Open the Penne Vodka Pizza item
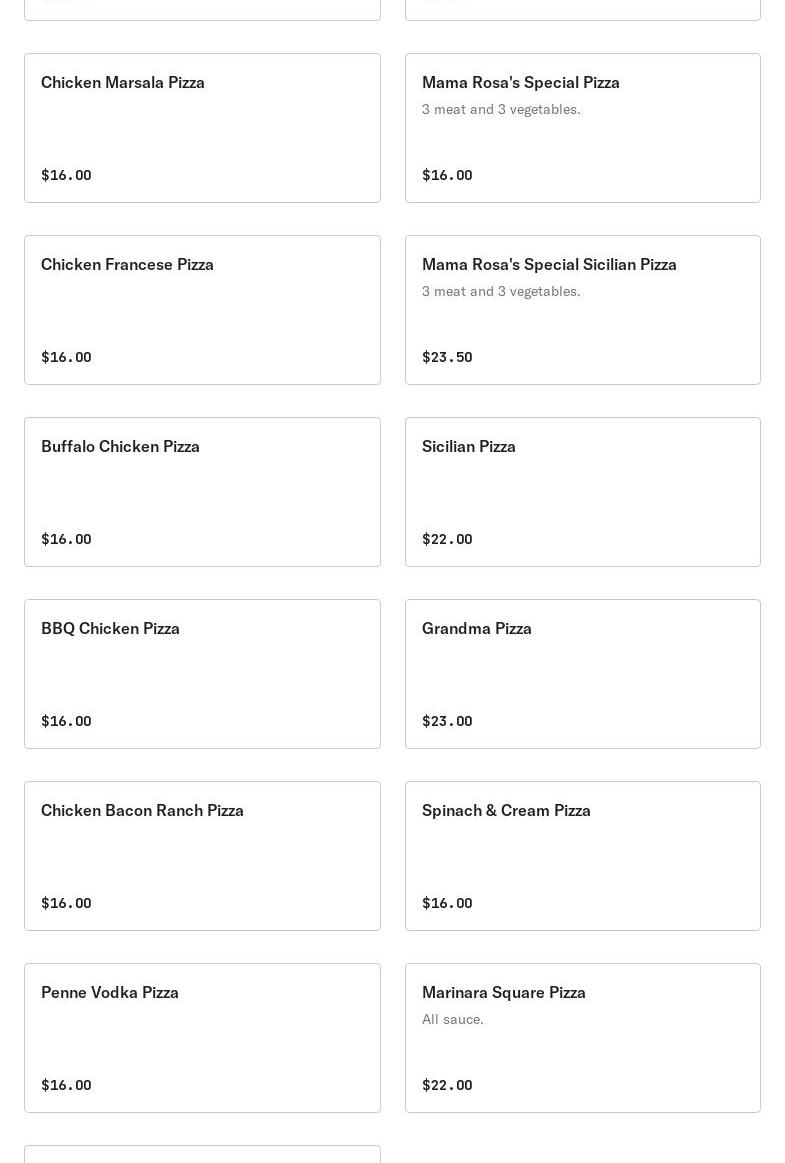This screenshot has height=1163, width=785. (x=202, y=1038)
